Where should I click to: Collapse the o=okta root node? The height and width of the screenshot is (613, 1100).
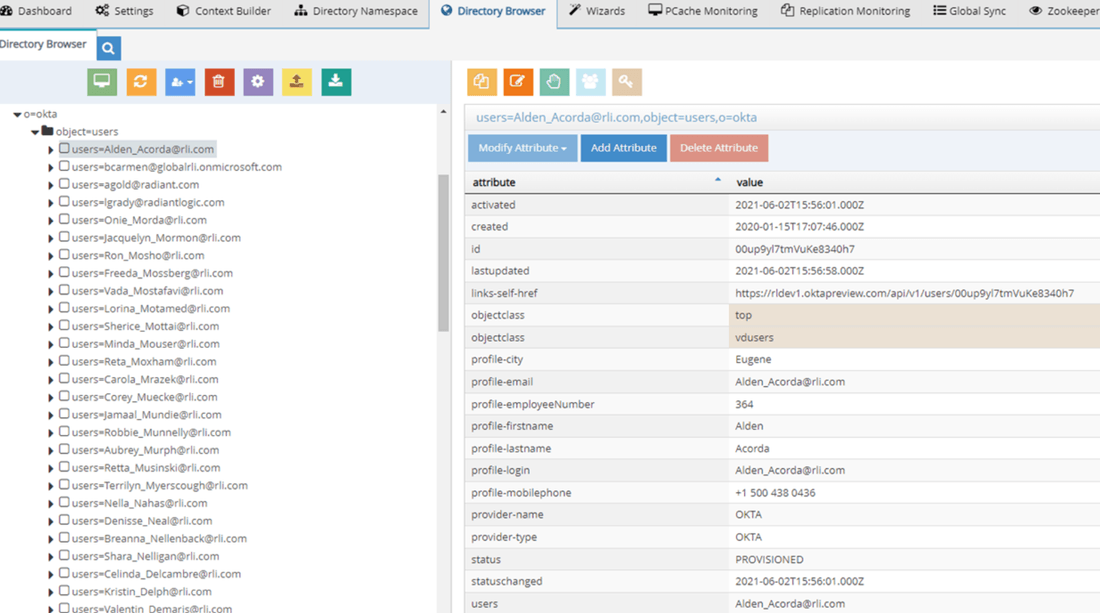coord(17,114)
